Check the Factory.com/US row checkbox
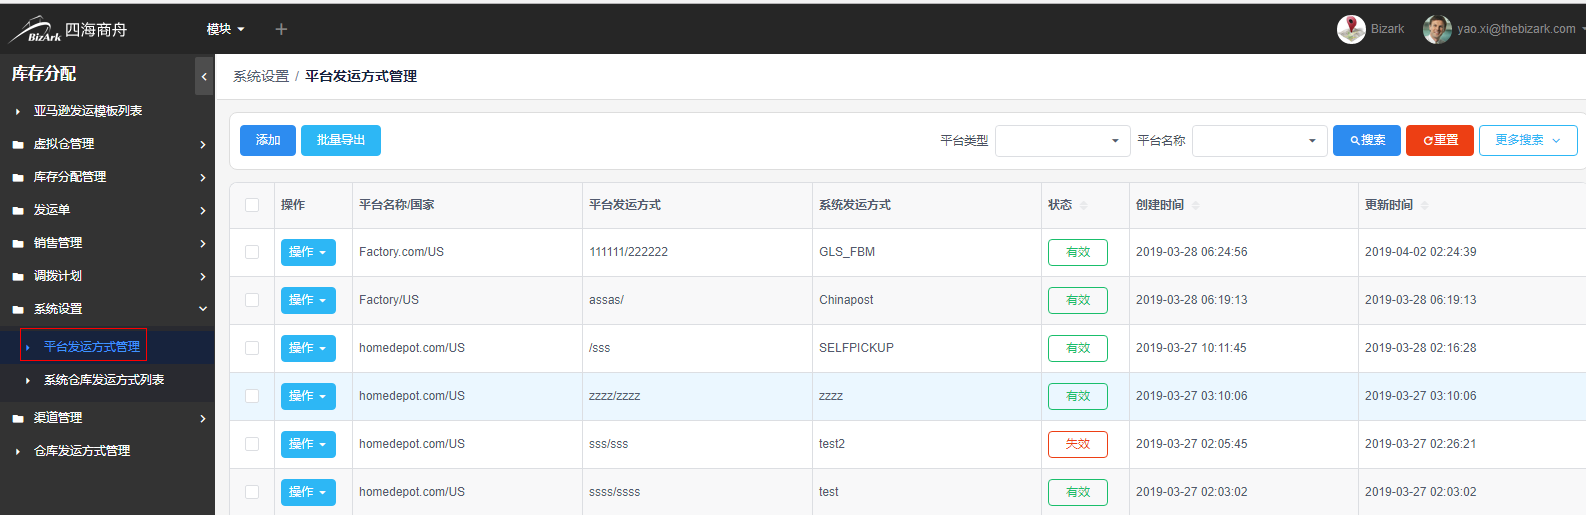Image resolution: width=1586 pixels, height=515 pixels. pos(252,252)
